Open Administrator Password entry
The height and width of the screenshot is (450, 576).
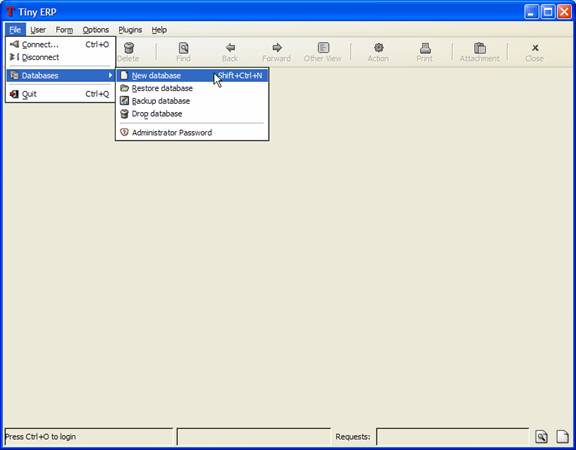point(192,133)
